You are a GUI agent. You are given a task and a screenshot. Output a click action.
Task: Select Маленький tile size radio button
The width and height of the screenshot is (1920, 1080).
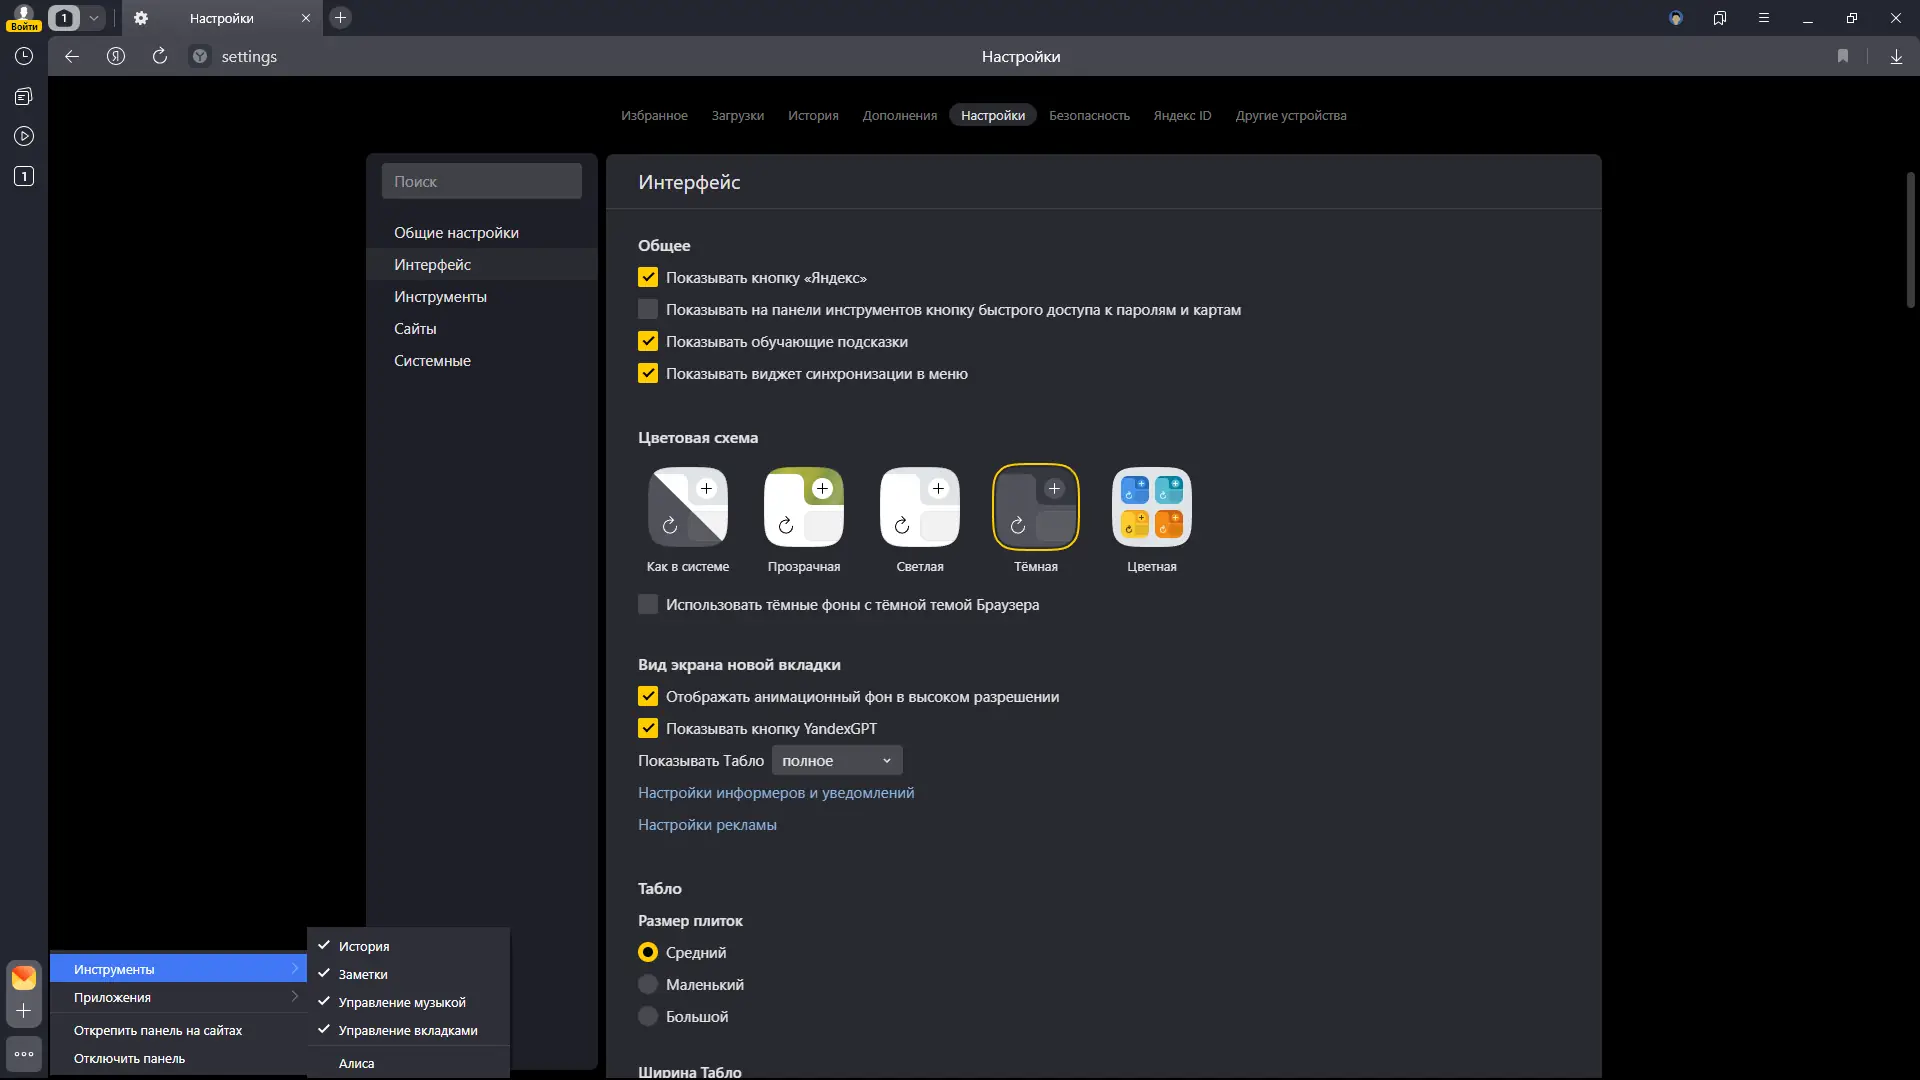pyautogui.click(x=648, y=985)
